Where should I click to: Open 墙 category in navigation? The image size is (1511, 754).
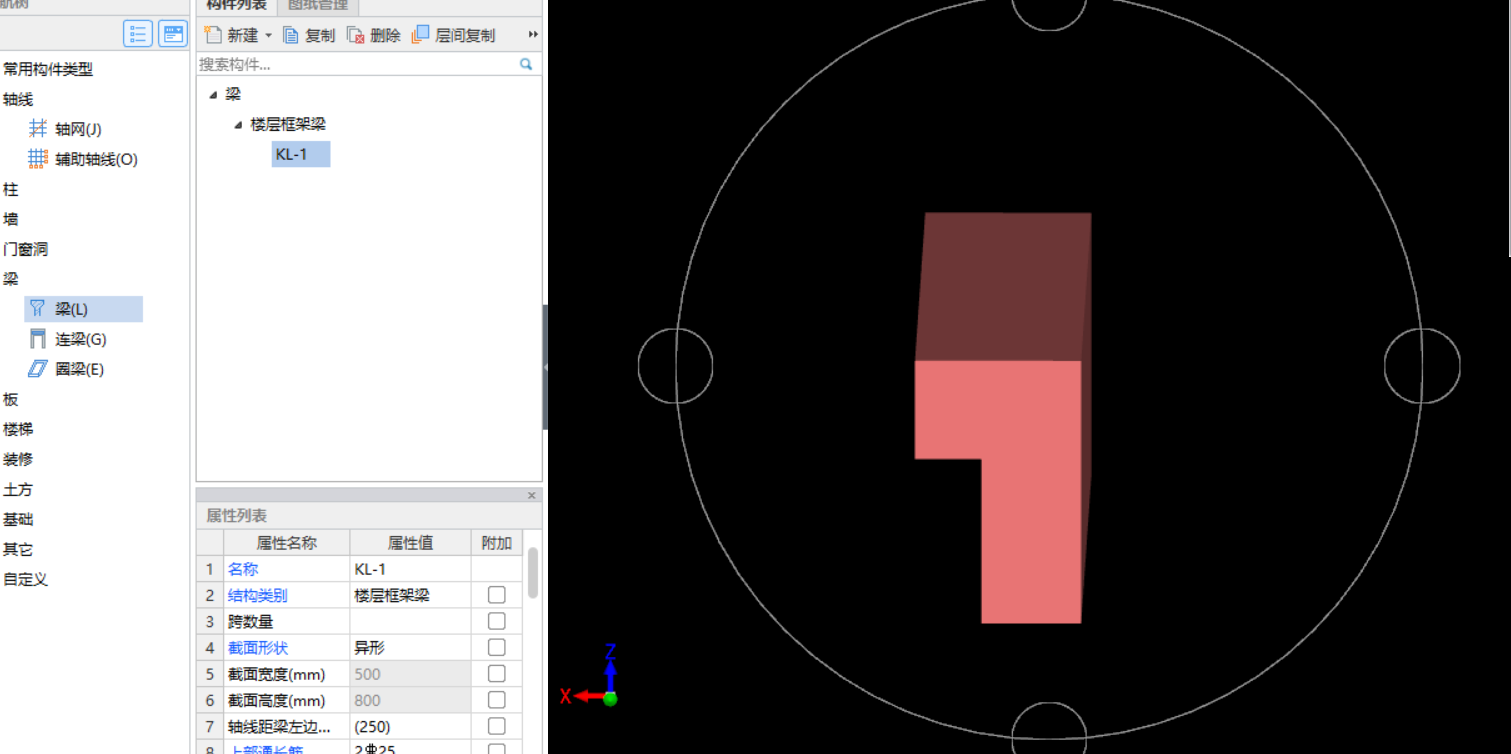10,219
